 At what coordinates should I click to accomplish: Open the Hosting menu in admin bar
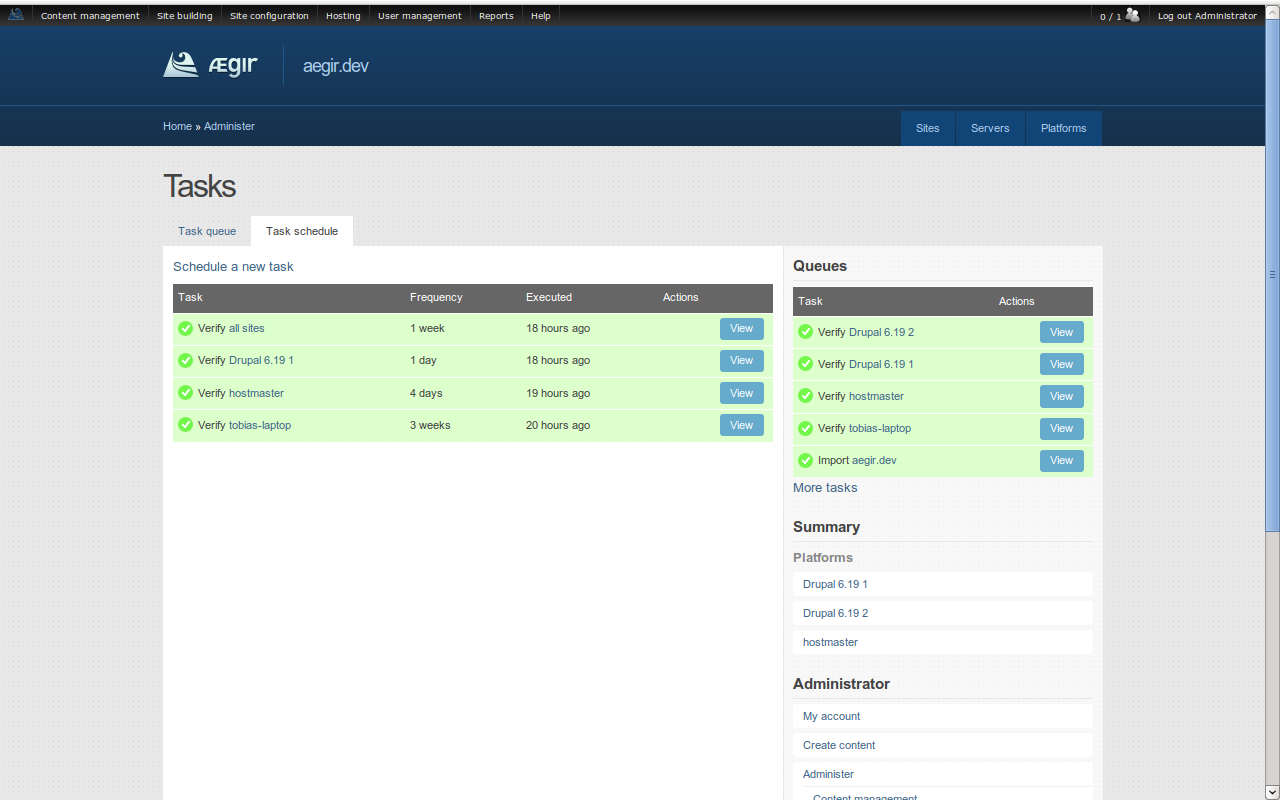click(x=343, y=16)
